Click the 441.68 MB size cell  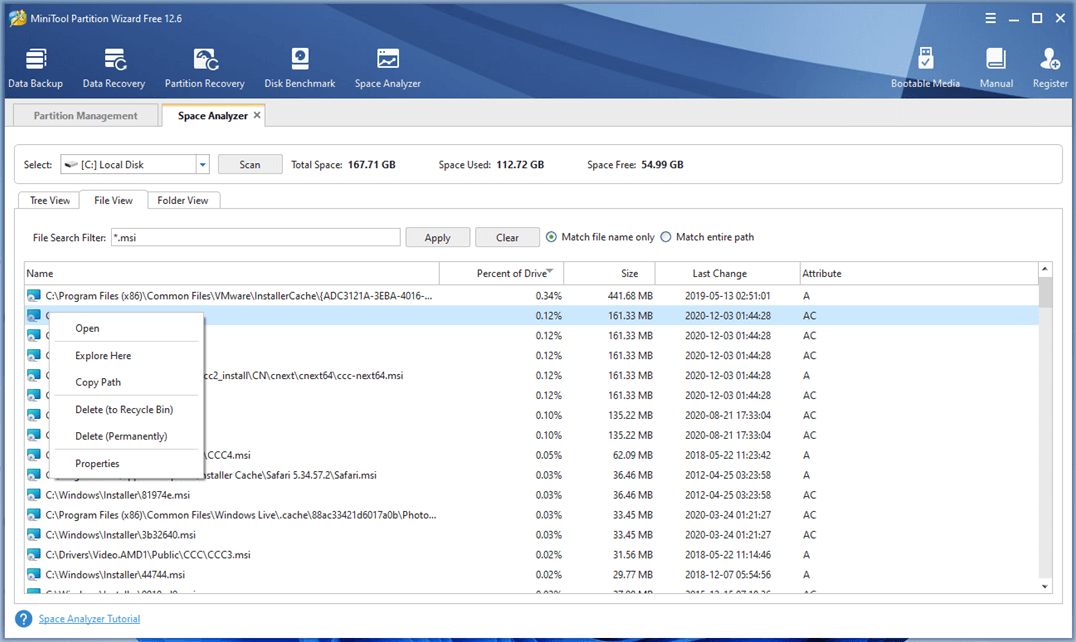coord(630,296)
